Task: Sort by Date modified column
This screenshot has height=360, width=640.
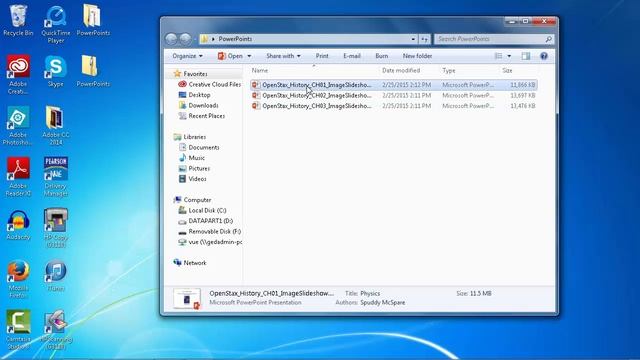Action: click(401, 70)
